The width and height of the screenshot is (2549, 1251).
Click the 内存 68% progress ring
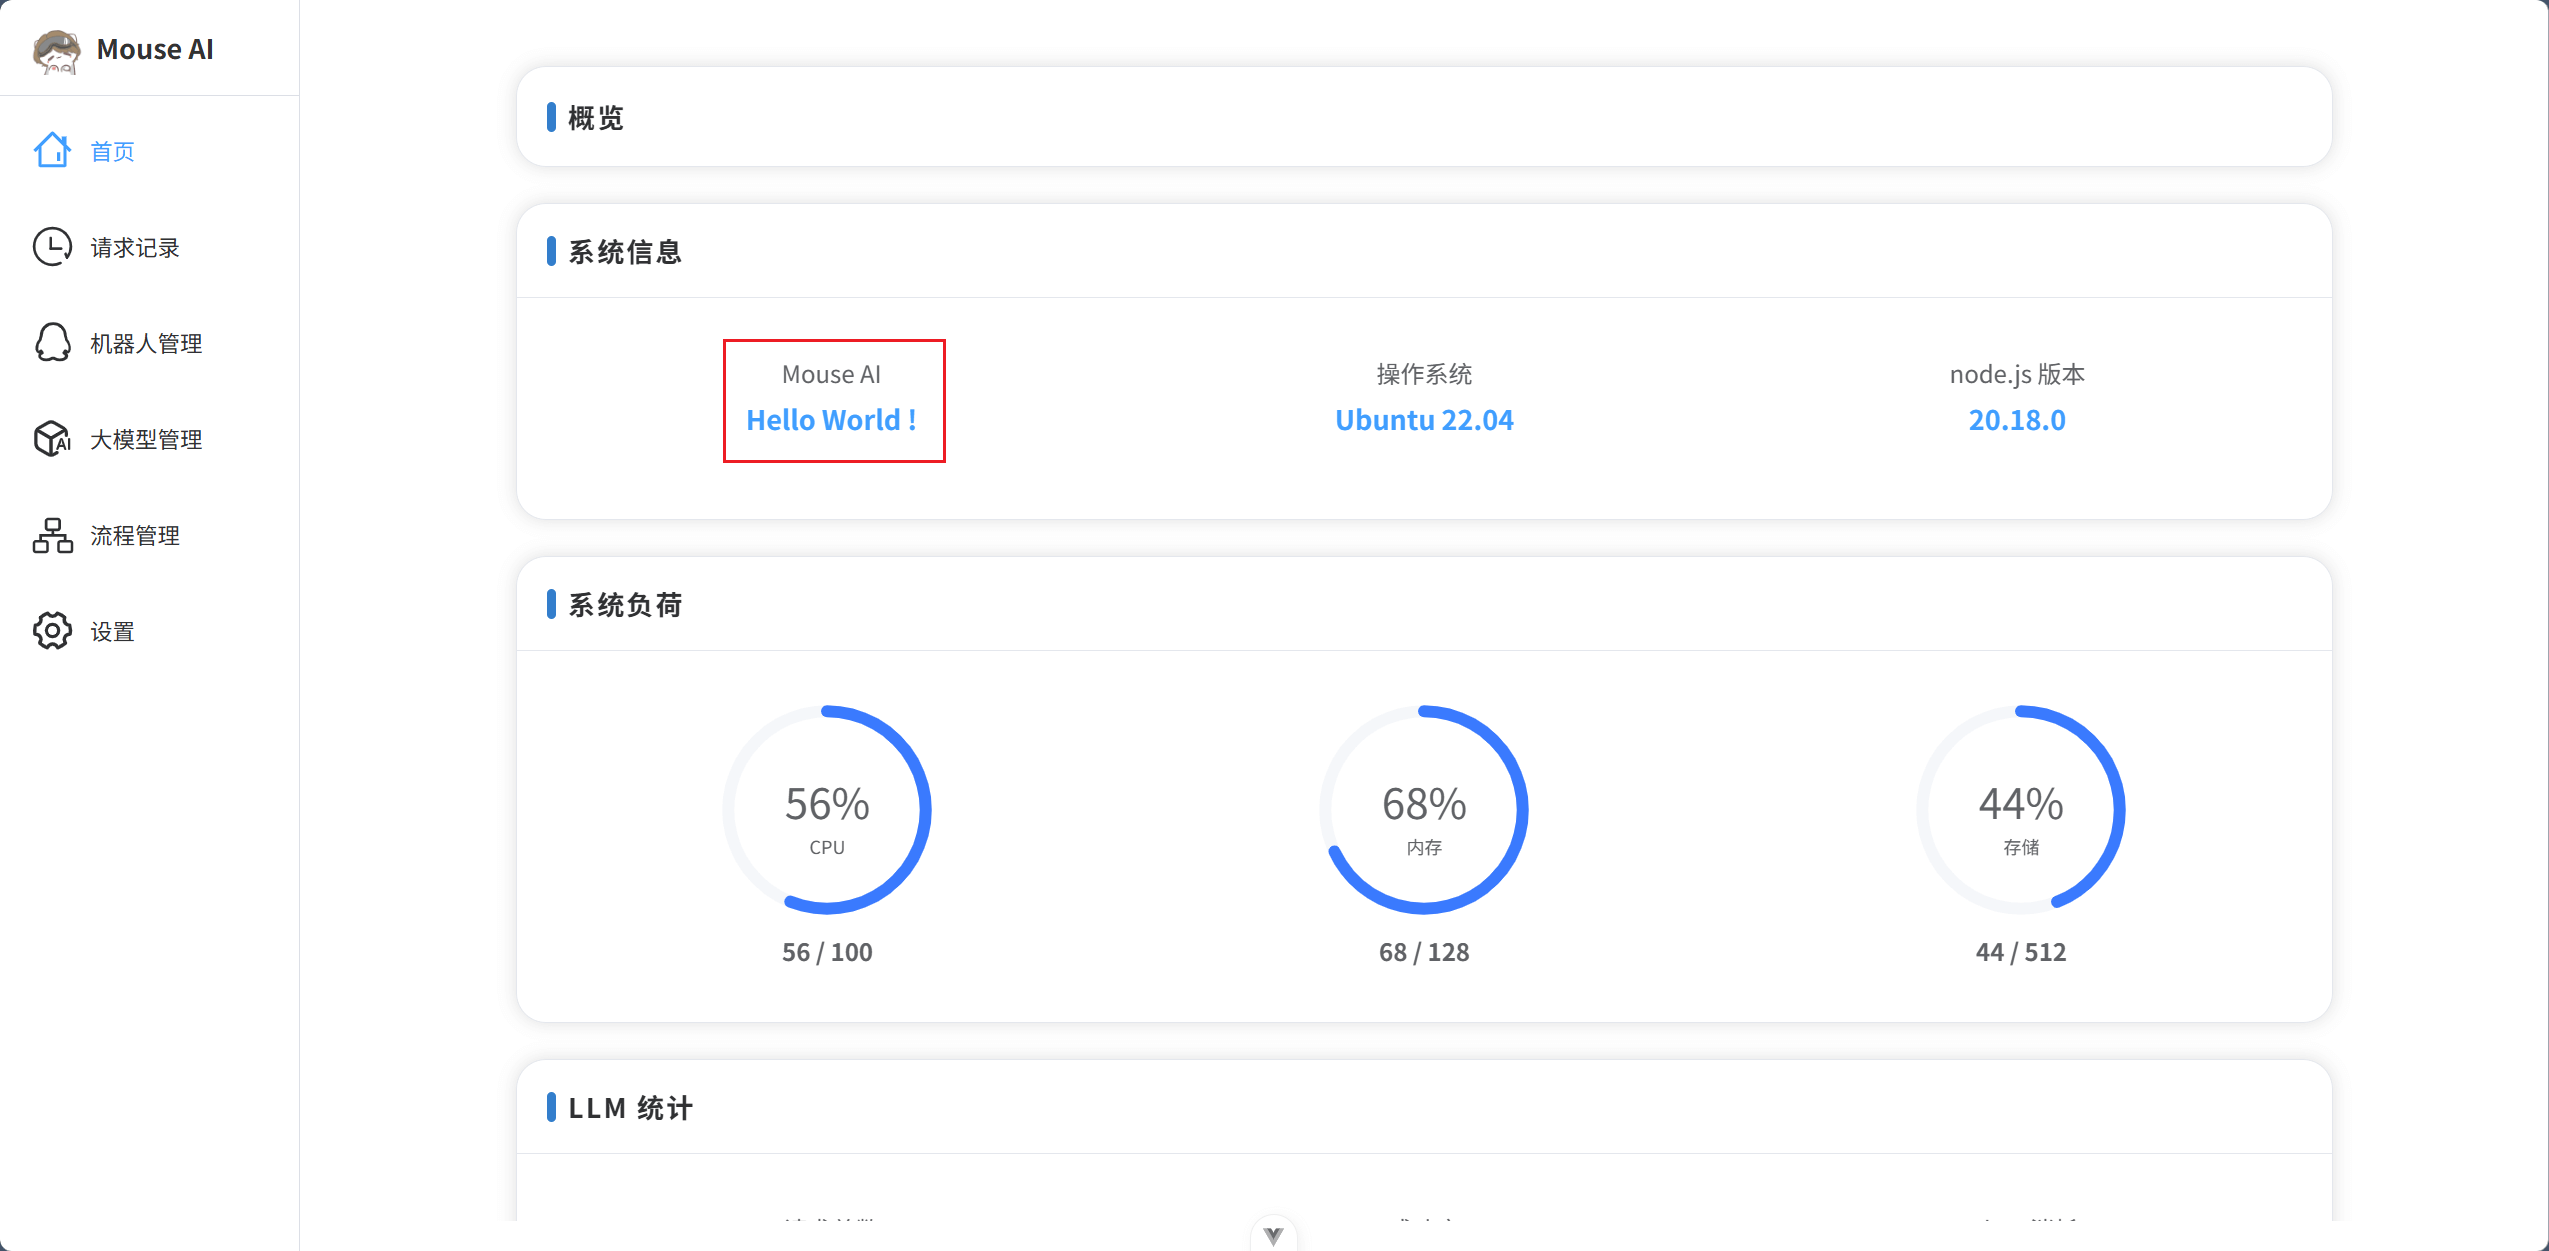[x=1424, y=810]
